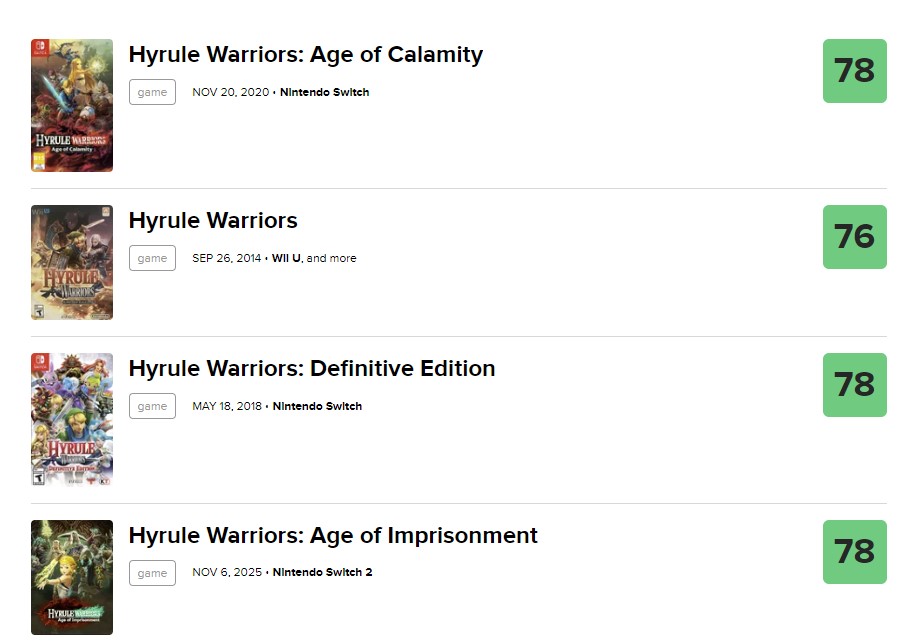Open the 78 score badge for Age of Imprisonment
900x644 pixels.
[854, 552]
